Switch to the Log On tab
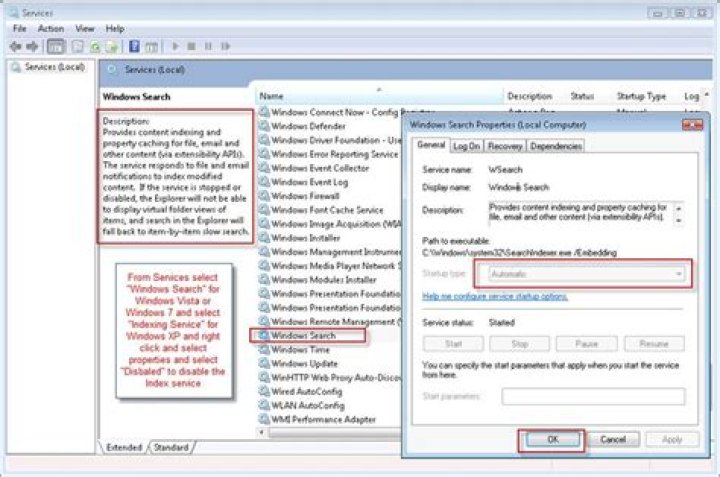Viewport: 720px width, 477px height. 467,146
